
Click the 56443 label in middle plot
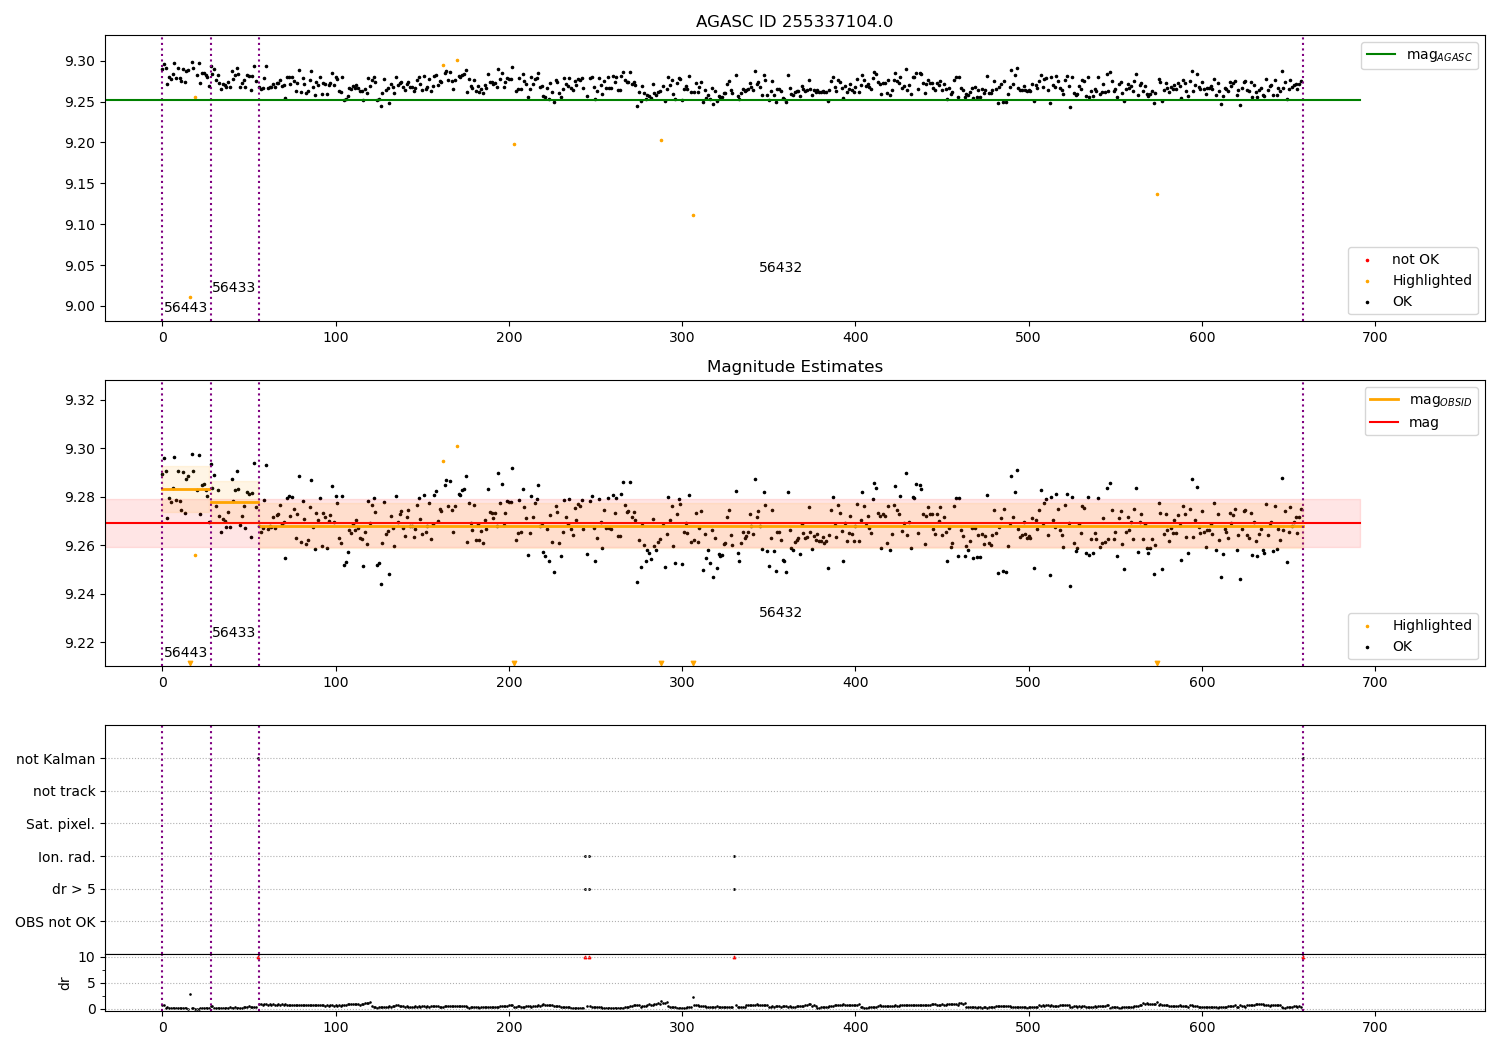185,653
